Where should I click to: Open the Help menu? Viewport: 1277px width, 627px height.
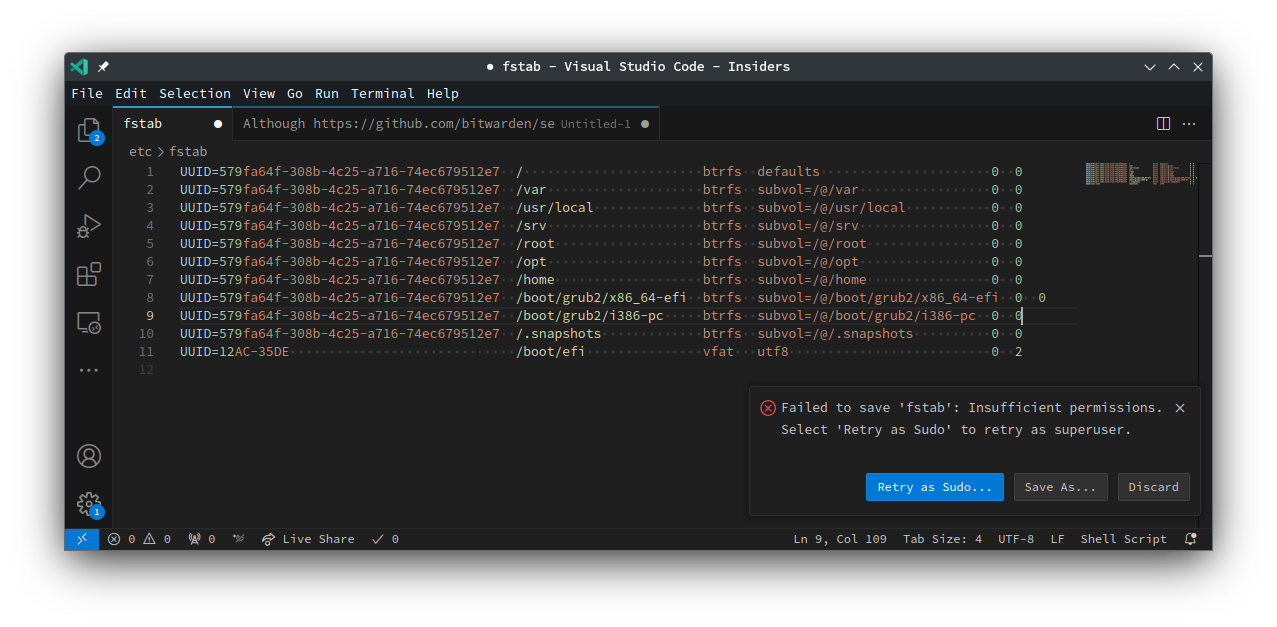click(x=443, y=93)
